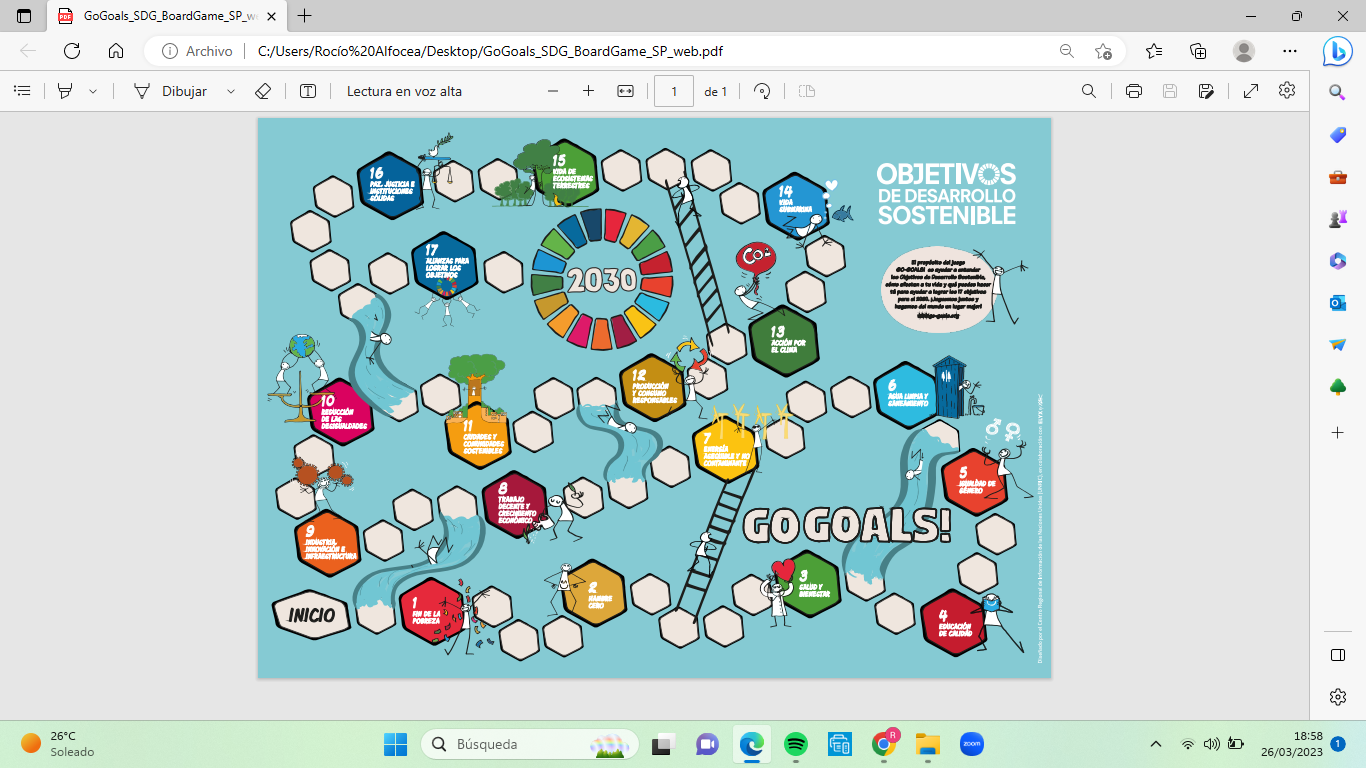Zoom in on the PDF

(588, 90)
